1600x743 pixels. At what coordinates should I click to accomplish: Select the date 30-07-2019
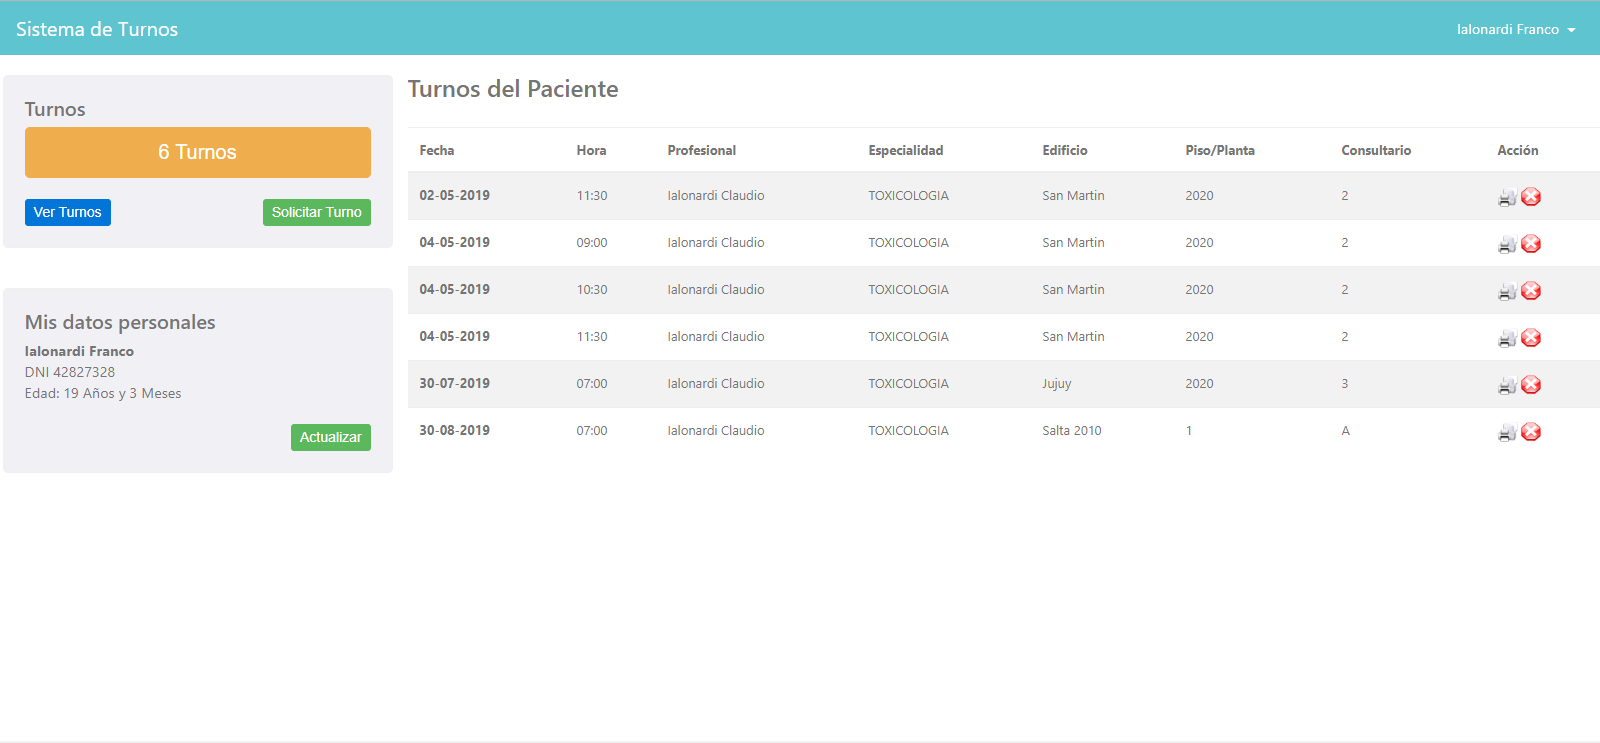[455, 383]
